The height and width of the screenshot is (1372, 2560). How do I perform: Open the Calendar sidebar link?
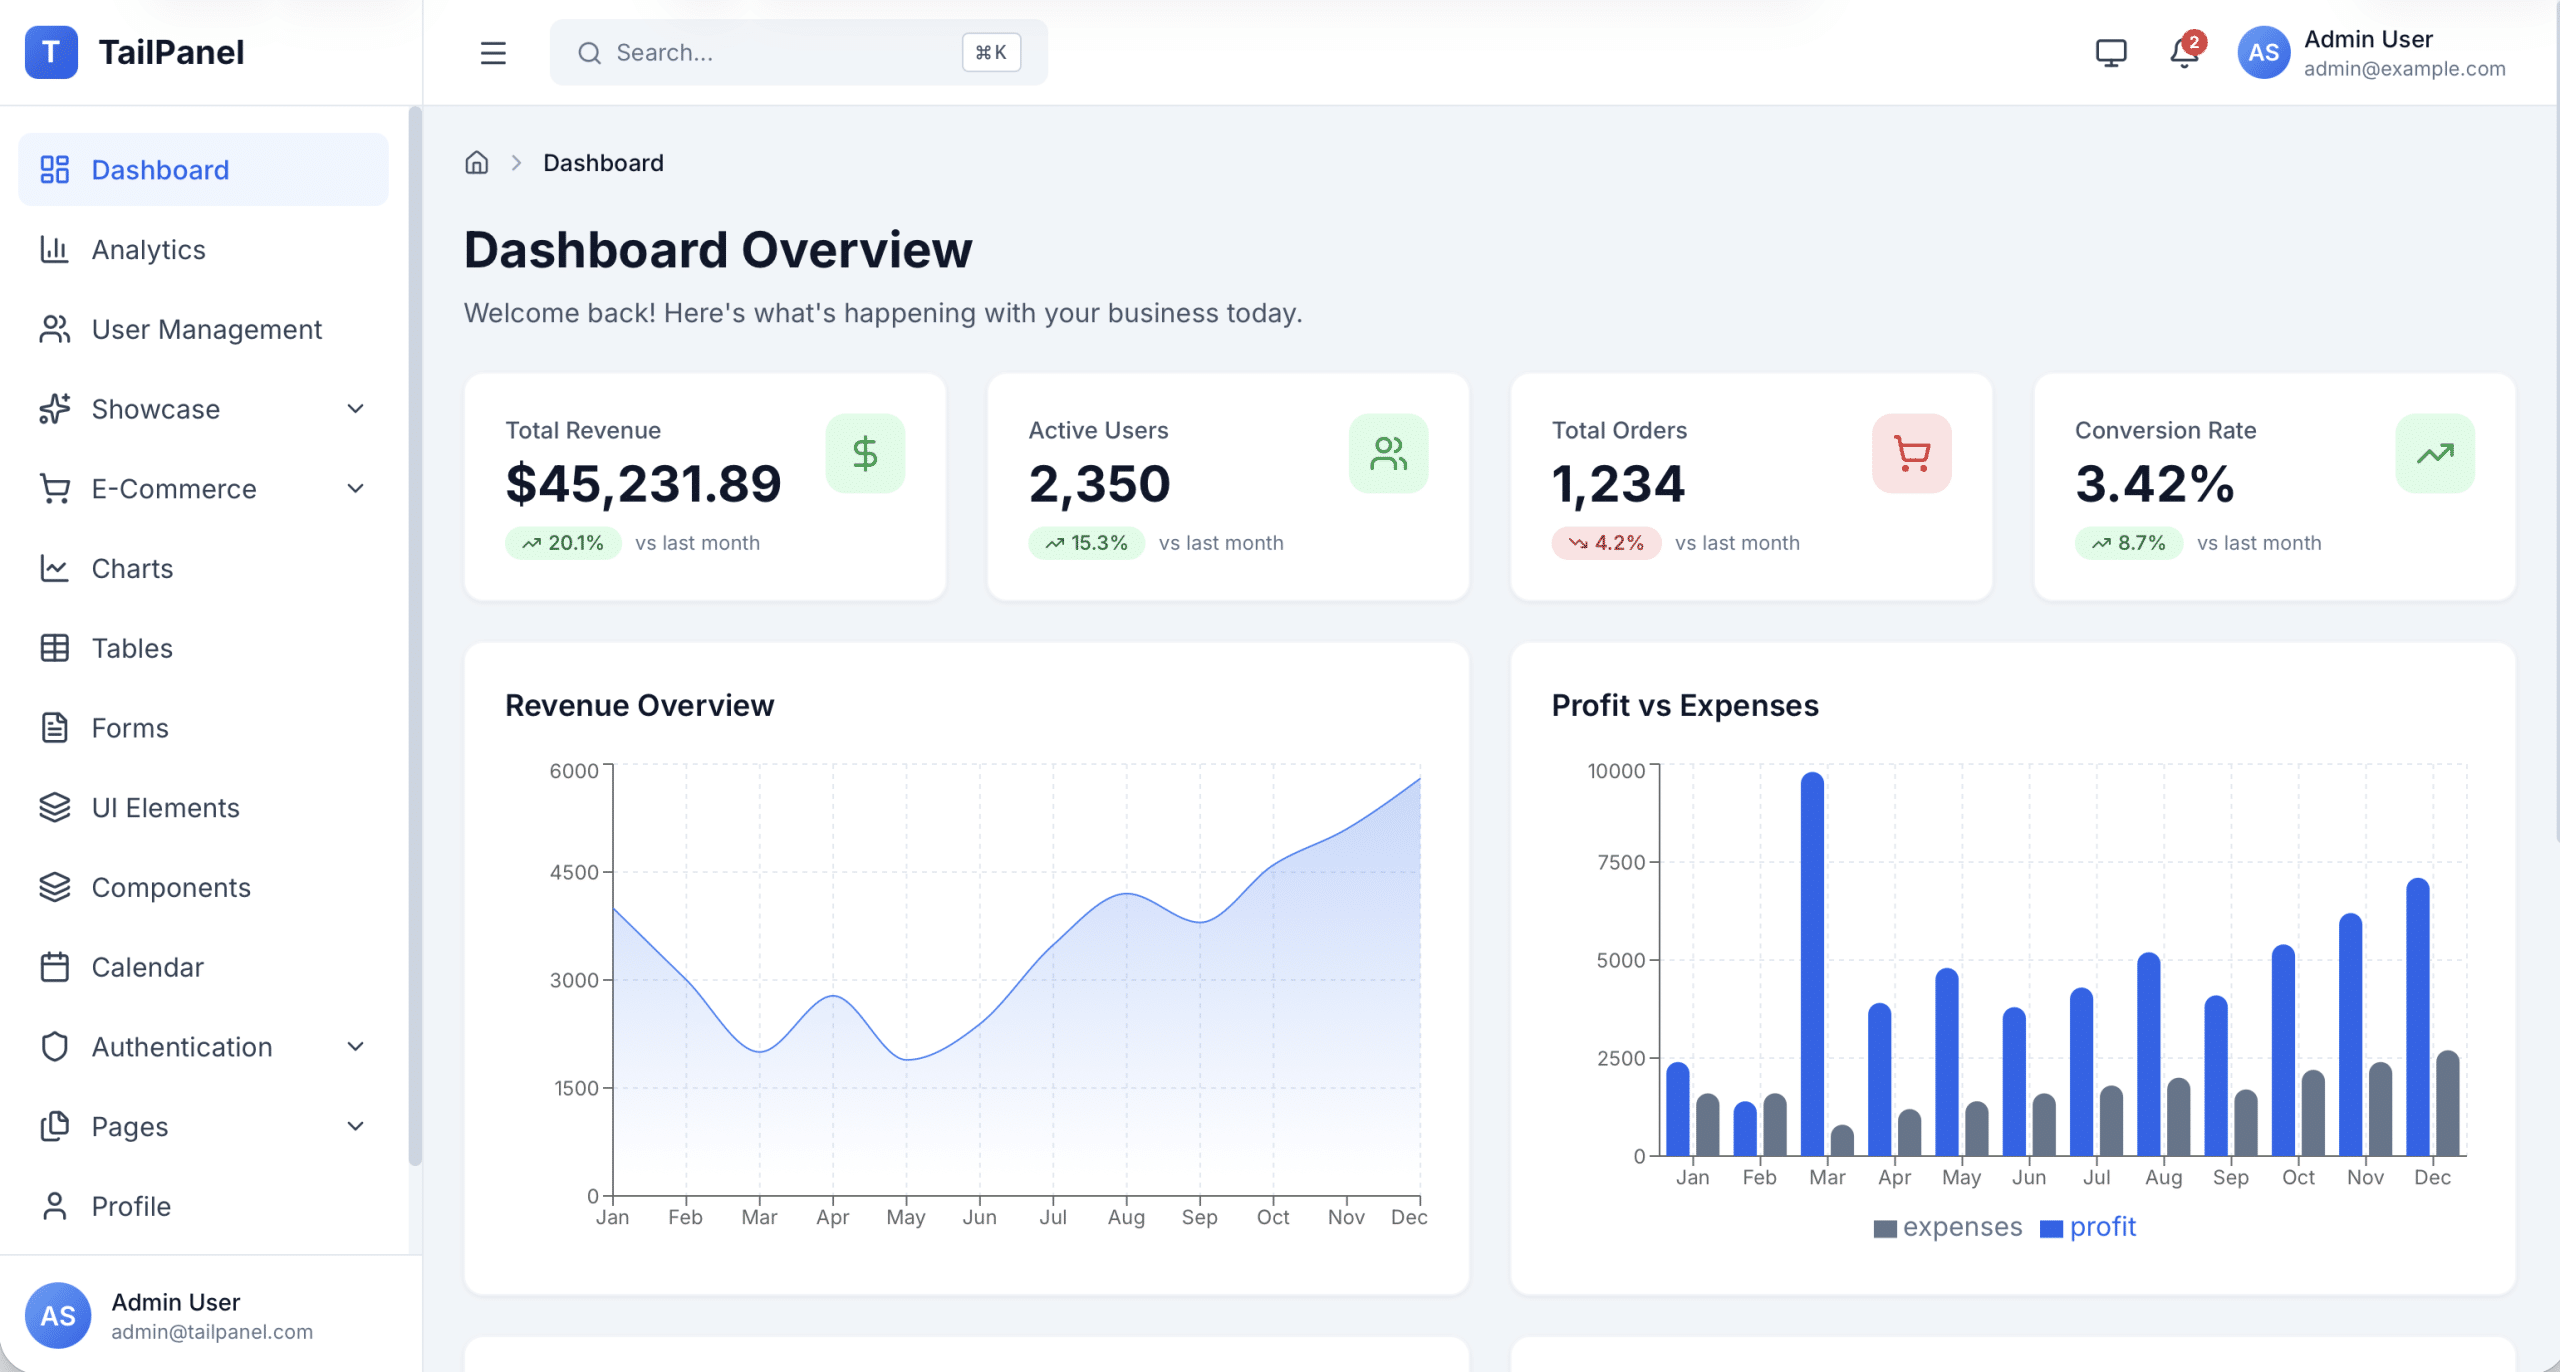147,967
